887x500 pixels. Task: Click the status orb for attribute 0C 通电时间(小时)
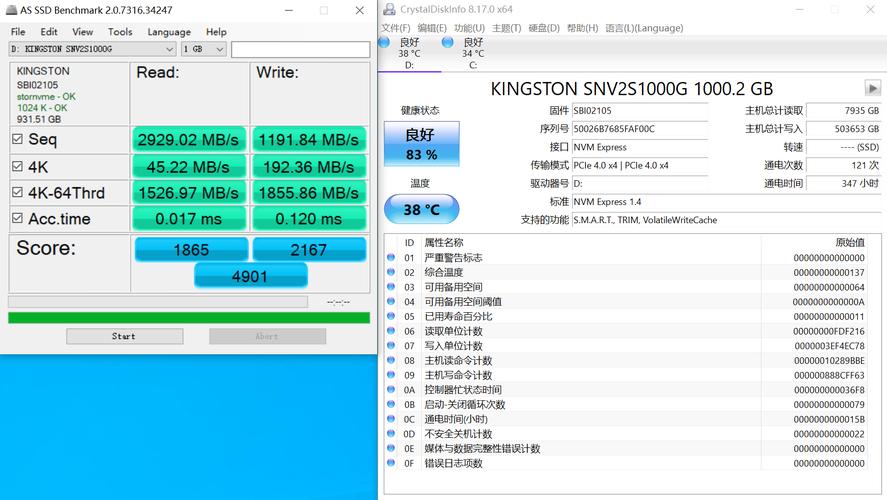coord(391,419)
